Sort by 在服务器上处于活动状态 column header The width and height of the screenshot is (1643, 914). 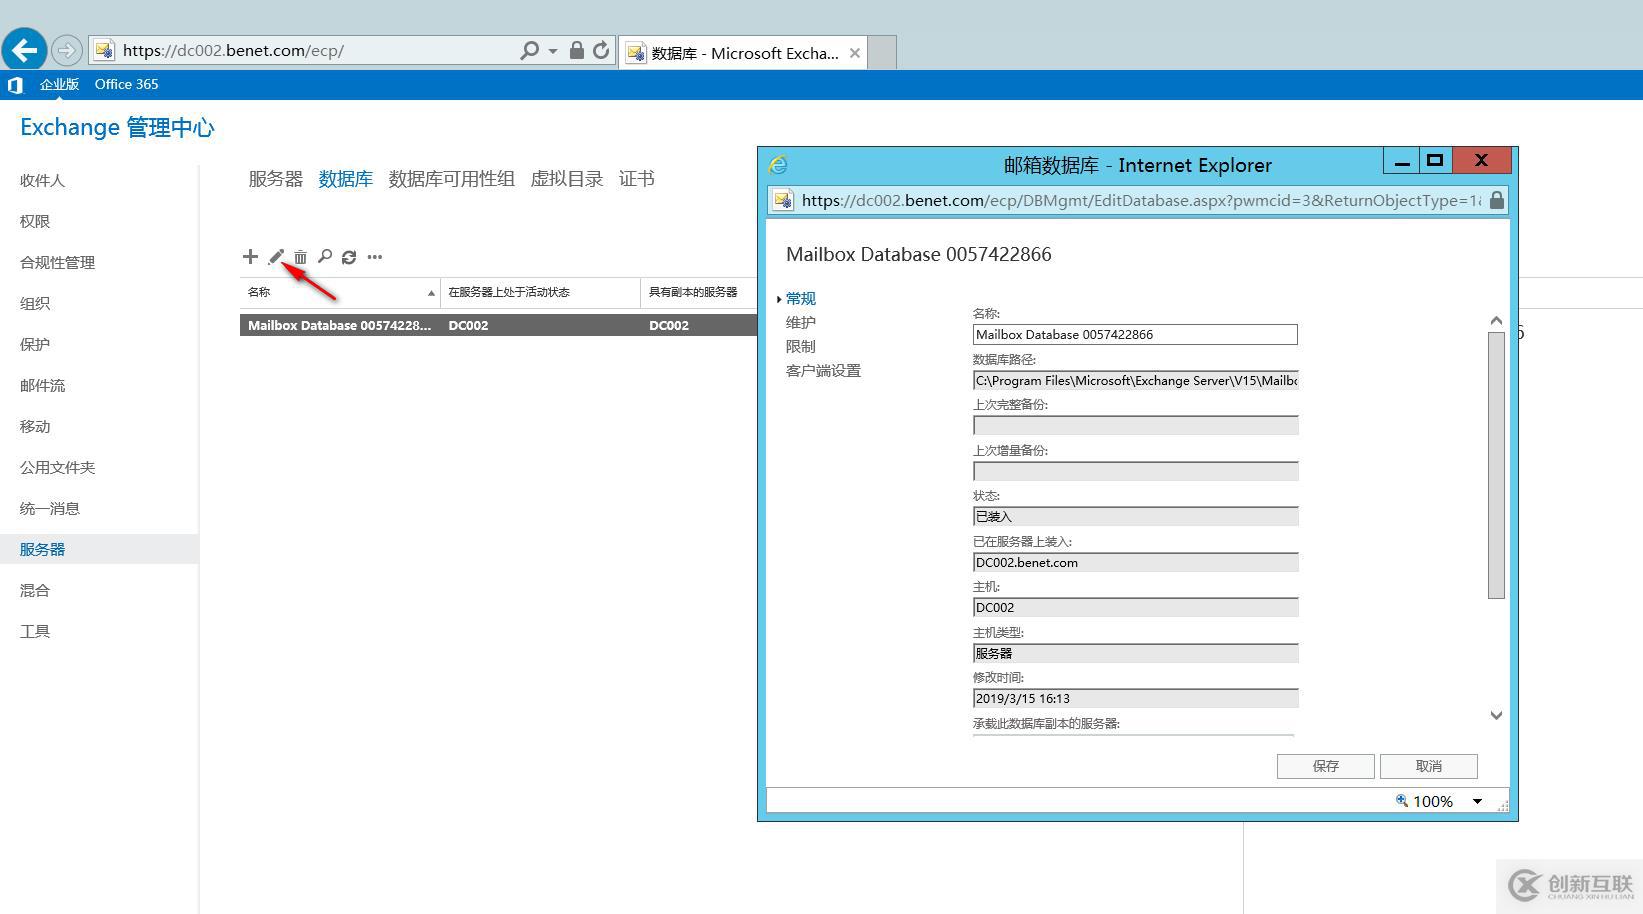[x=540, y=292]
